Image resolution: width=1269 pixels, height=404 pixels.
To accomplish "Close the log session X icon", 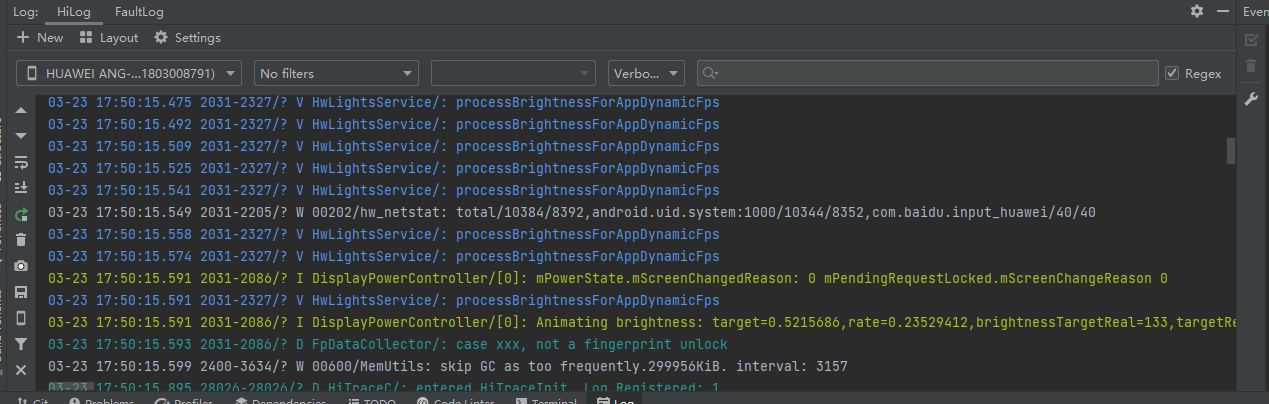I will [21, 370].
